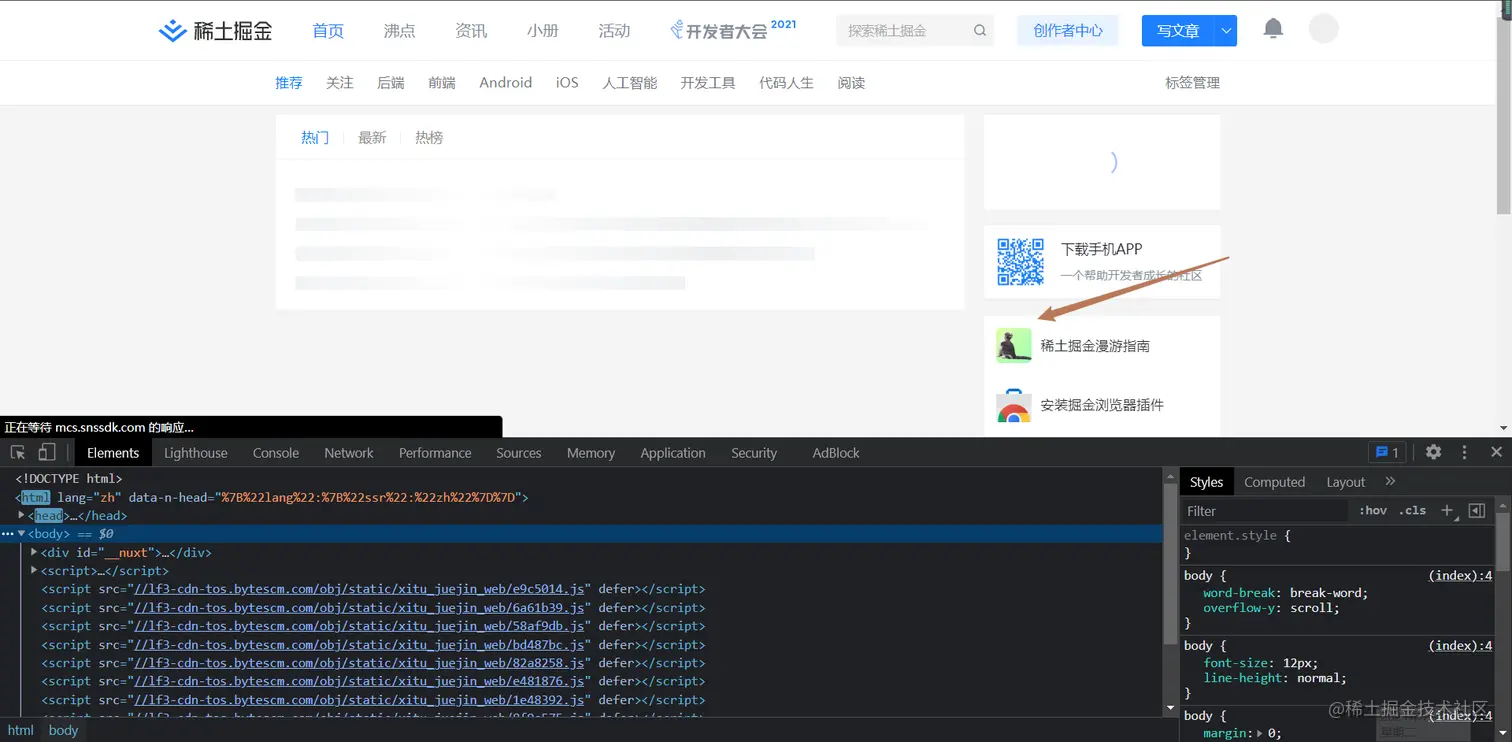Viewport: 1512px width, 742px height.
Task: Expand the collapsed script node
Action: click(x=34, y=570)
